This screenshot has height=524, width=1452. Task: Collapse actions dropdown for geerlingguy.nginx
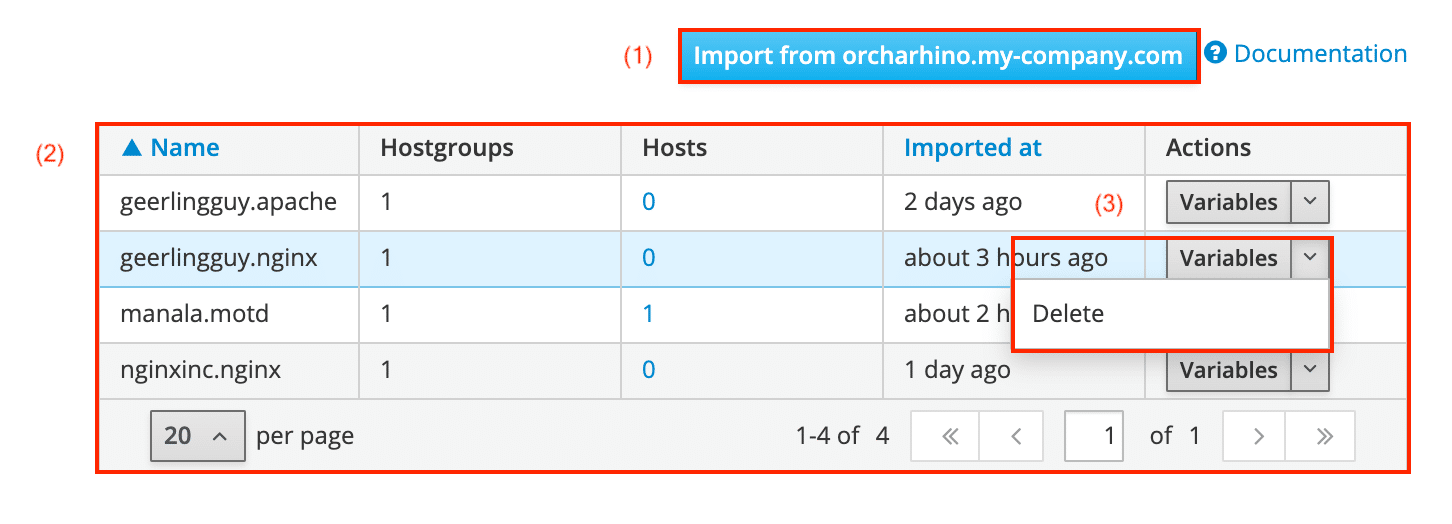click(x=1310, y=258)
